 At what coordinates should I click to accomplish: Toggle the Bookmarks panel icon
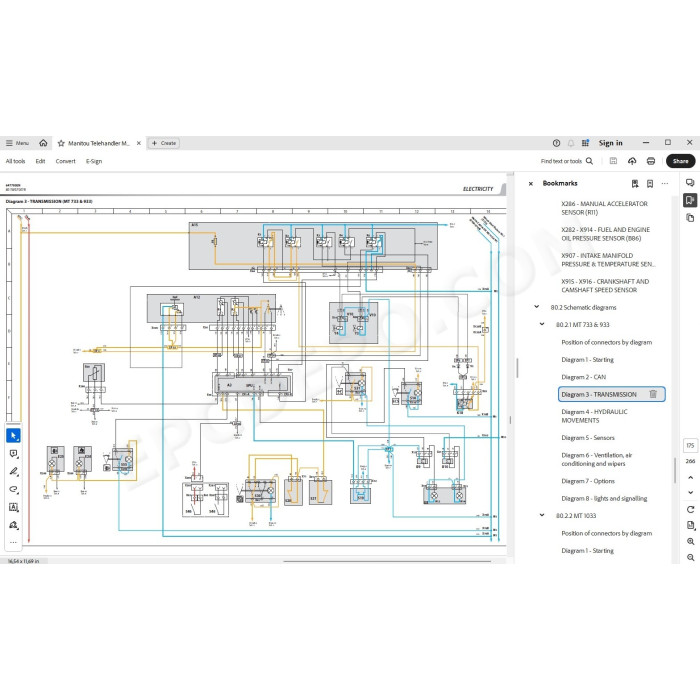[x=690, y=200]
